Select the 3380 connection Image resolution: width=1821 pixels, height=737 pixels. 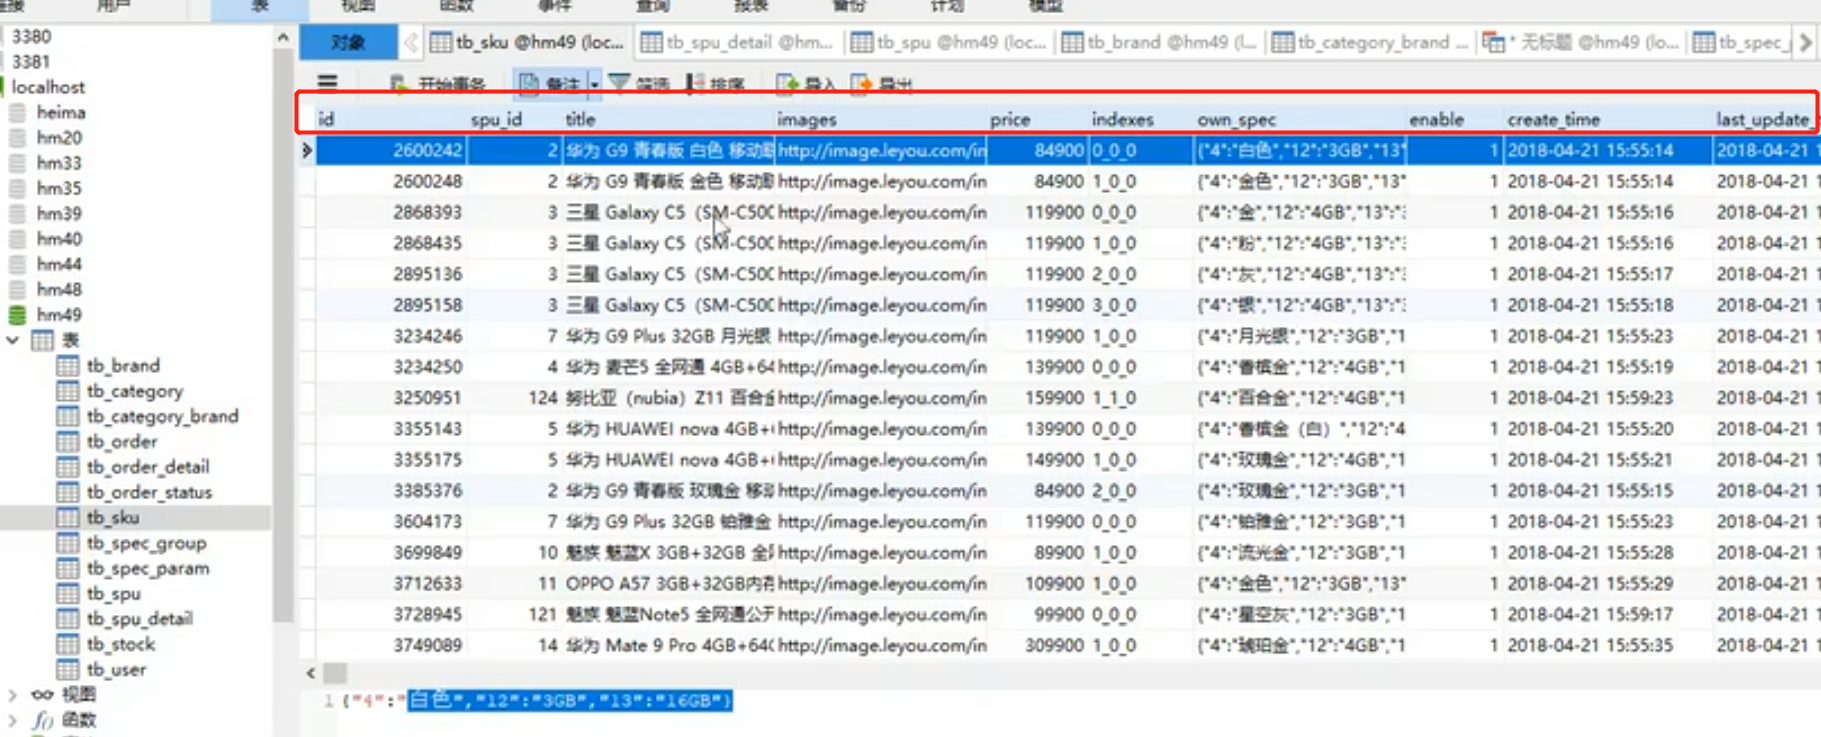[x=31, y=36]
